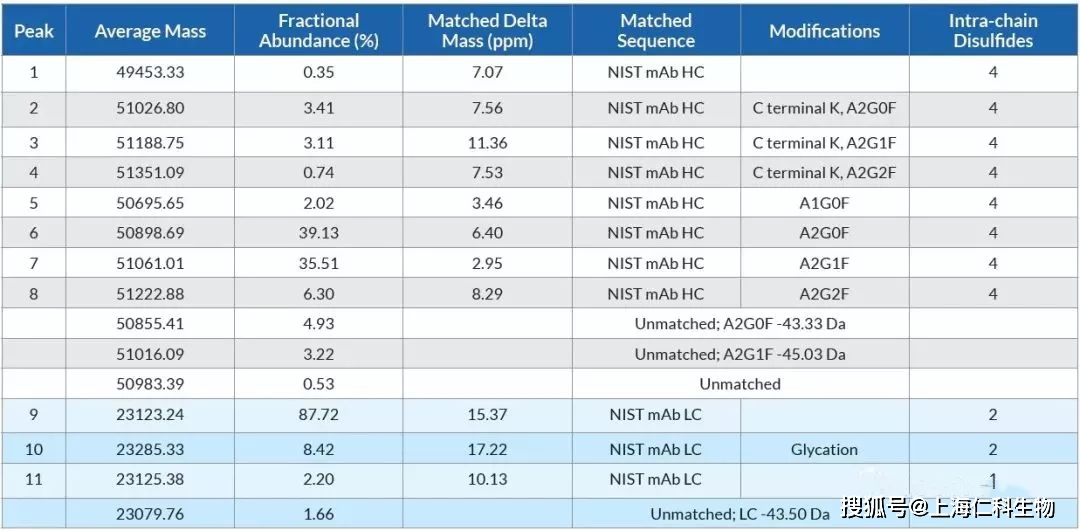Select the Average Mass column header
Image resolution: width=1080 pixels, height=531 pixels.
(x=150, y=31)
